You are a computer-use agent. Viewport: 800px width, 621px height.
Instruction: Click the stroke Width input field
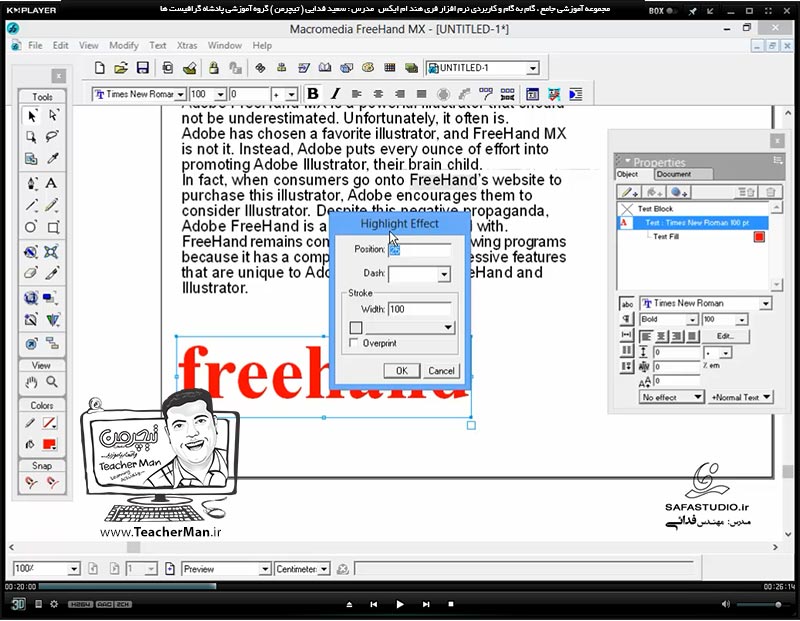click(x=420, y=309)
